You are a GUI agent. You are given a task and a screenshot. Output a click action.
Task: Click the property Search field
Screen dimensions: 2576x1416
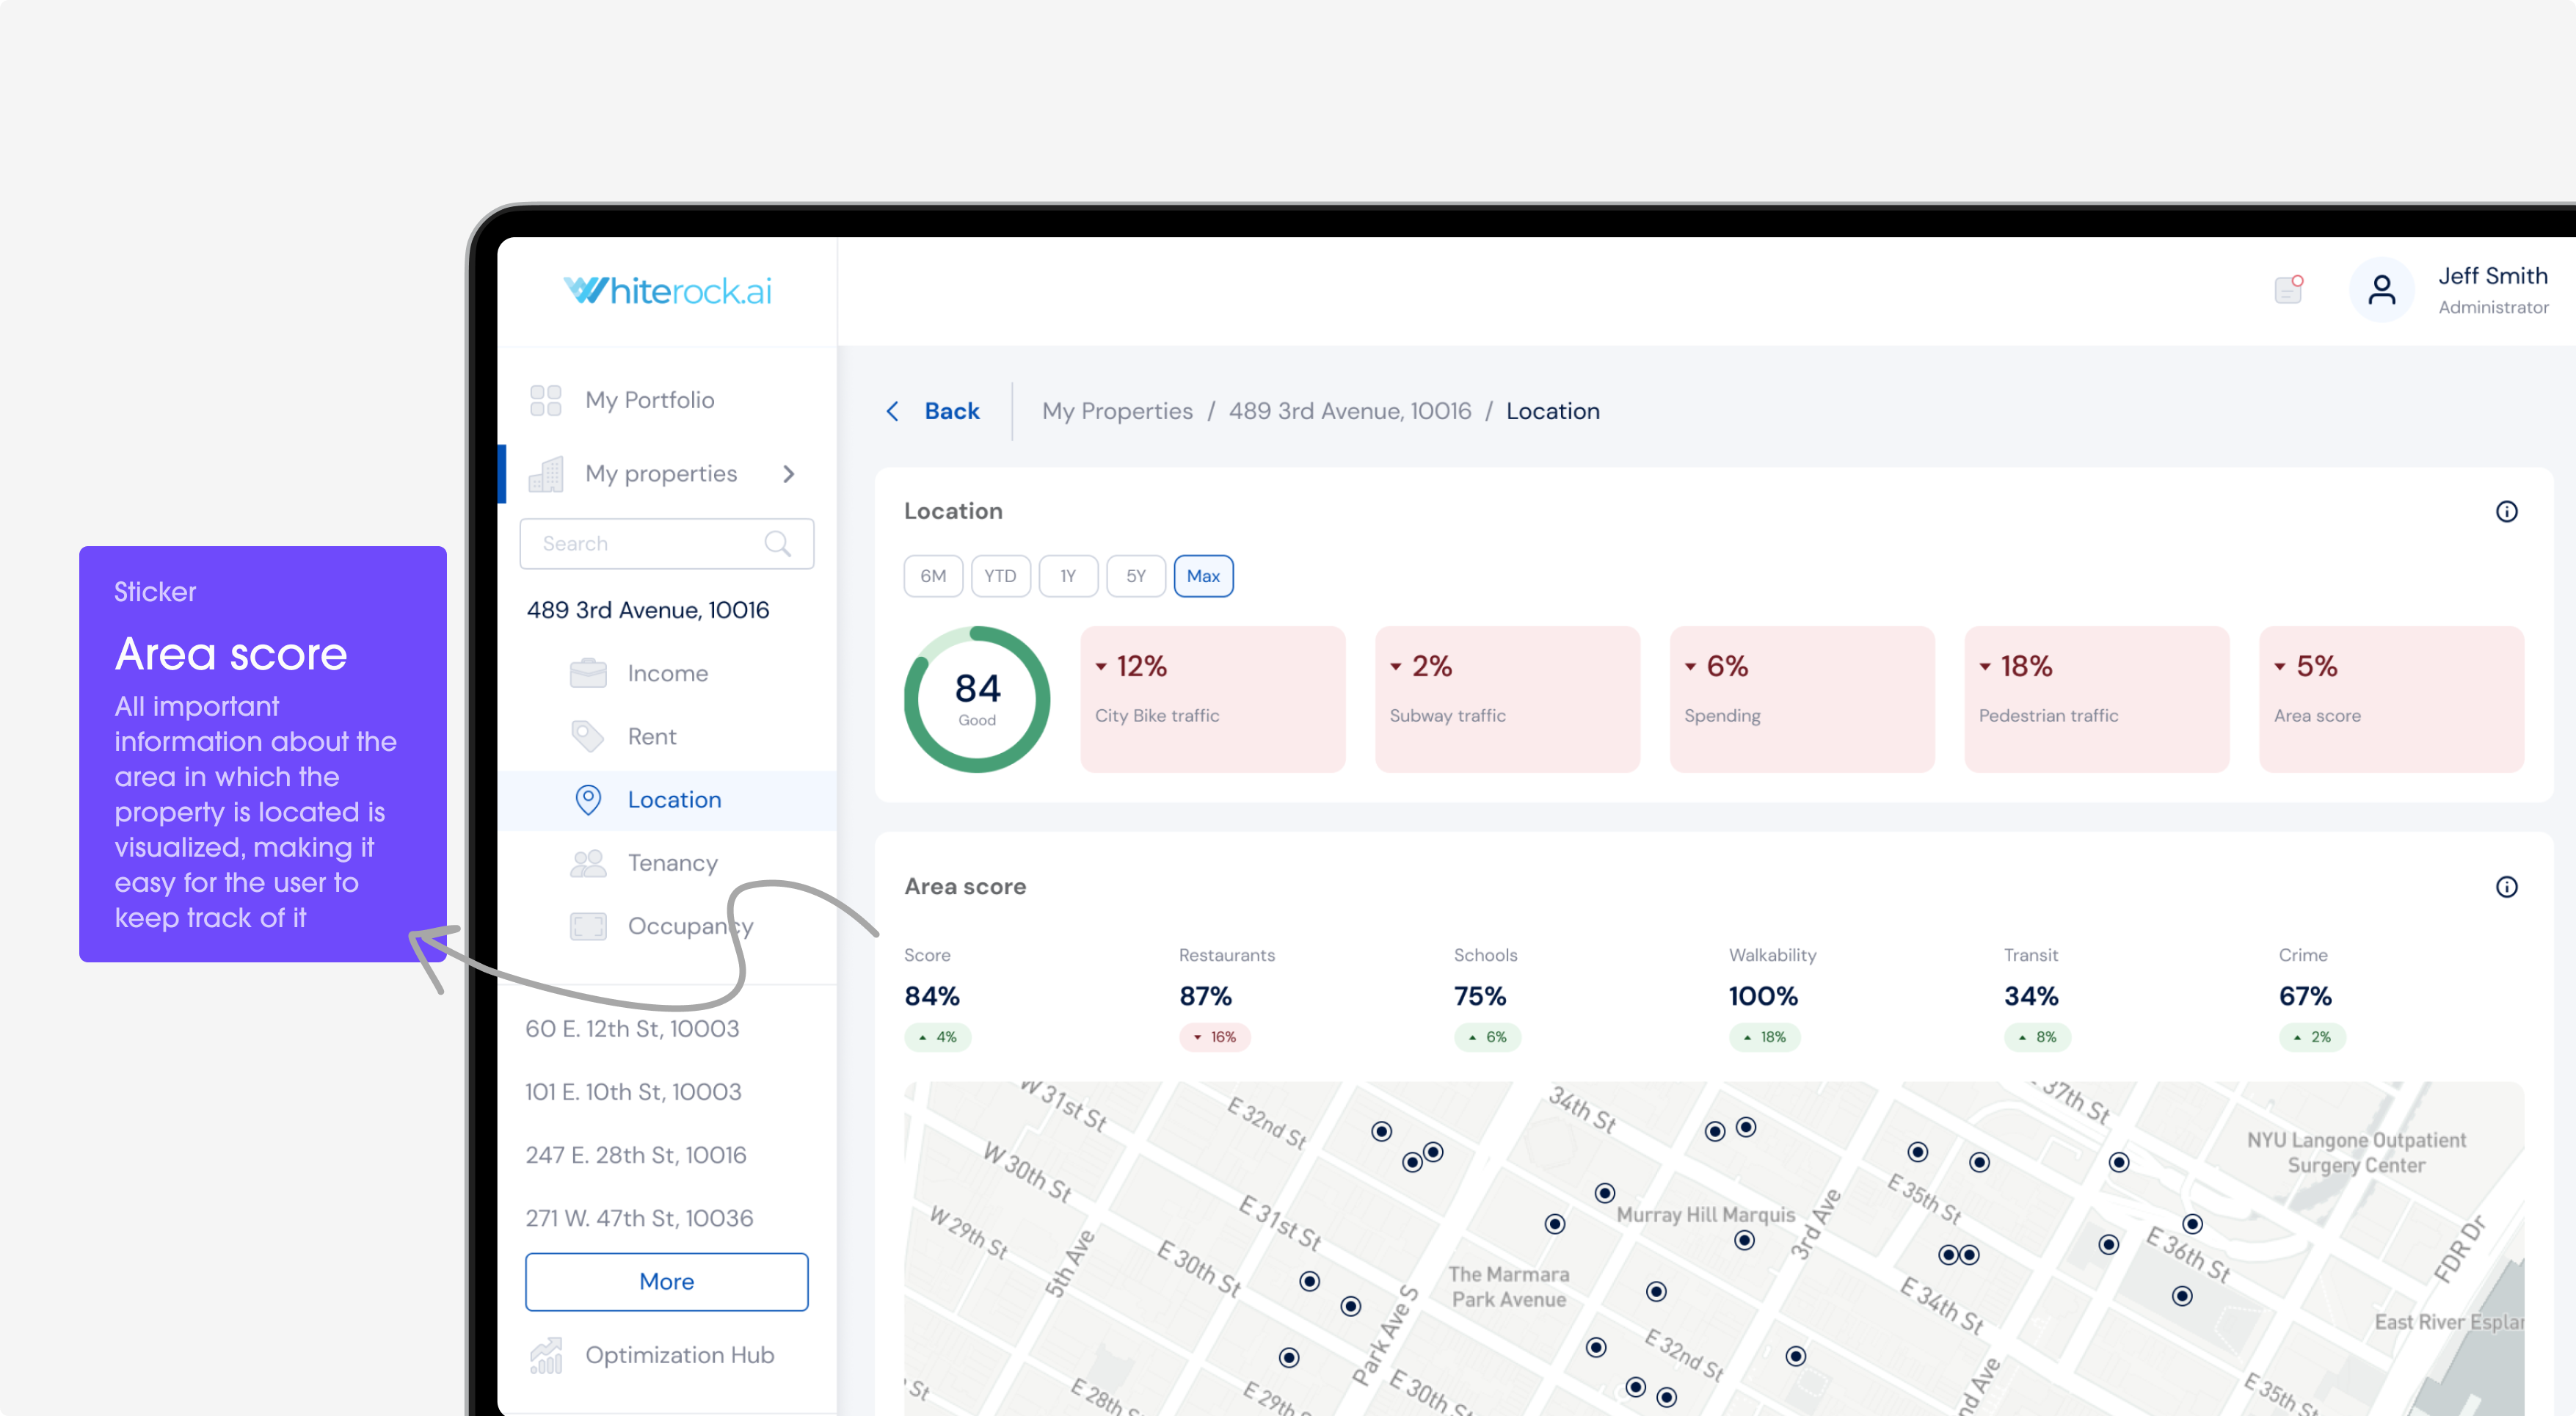click(667, 543)
